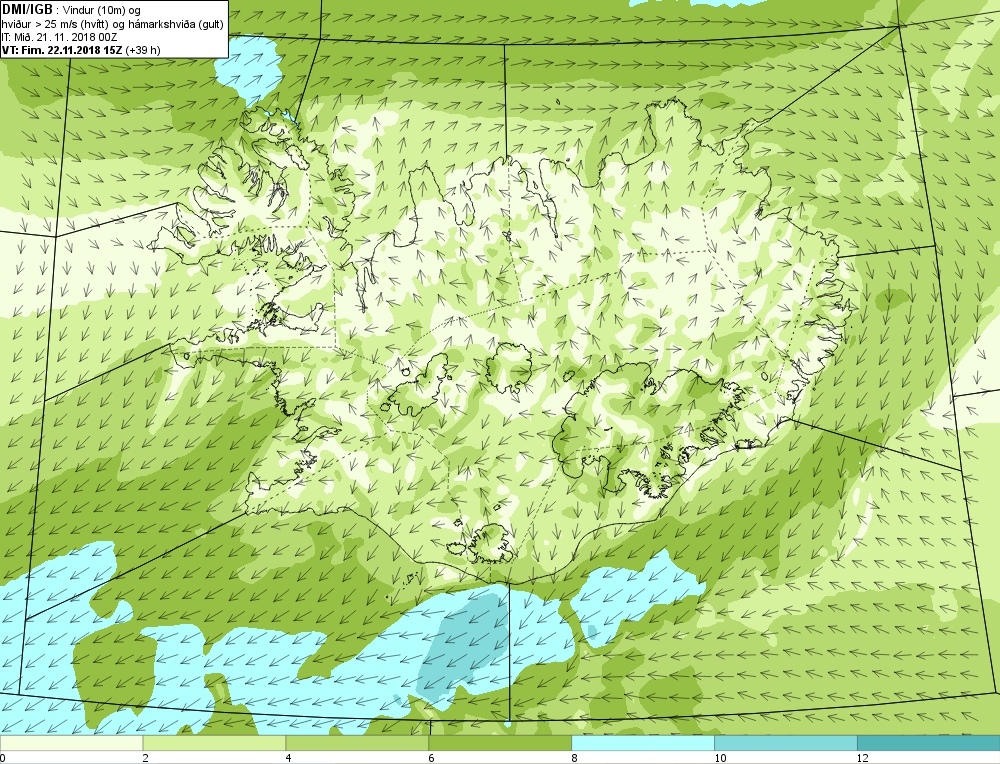The image size is (1000, 764).
Task: Click the 'DMI/IGB' title text
Action: click(x=27, y=10)
